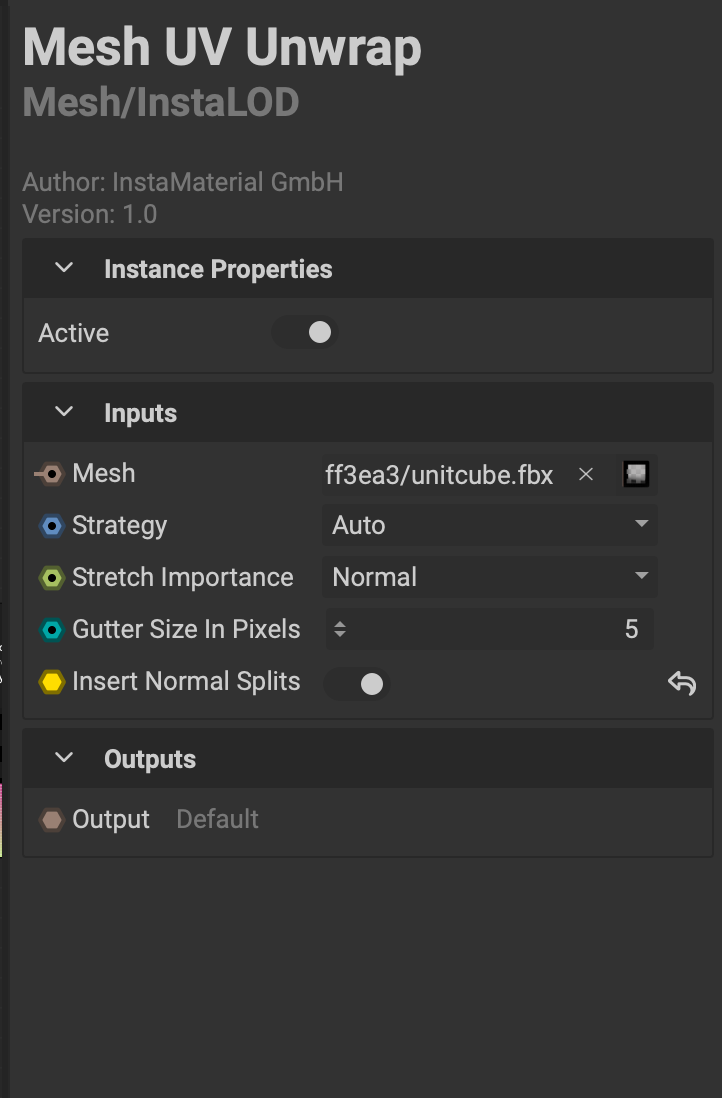Click the green Stretch Importance socket icon
The image size is (722, 1098).
click(x=51, y=578)
